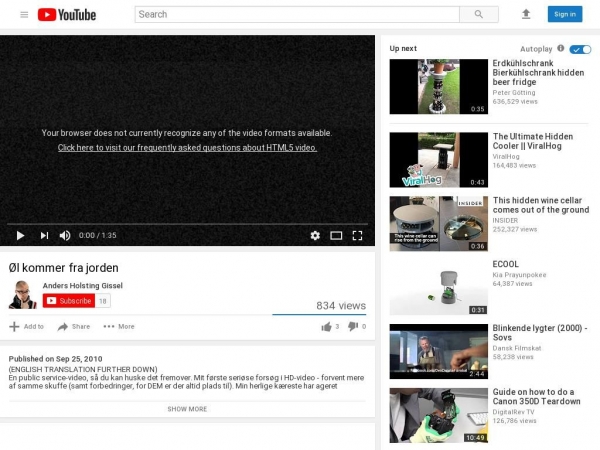This screenshot has height=450, width=600.
Task: Expand description with SHOW MORE
Action: [187, 409]
